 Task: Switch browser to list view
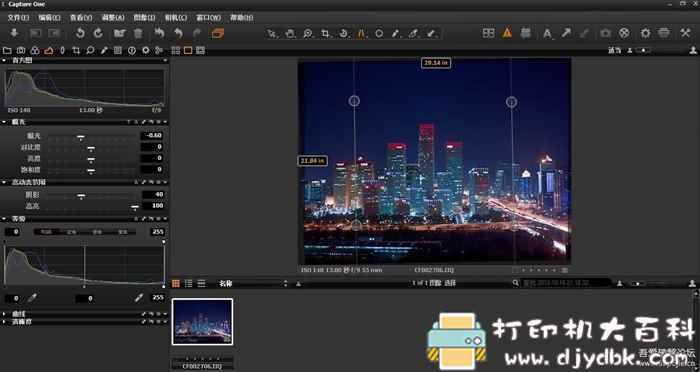[x=188, y=283]
